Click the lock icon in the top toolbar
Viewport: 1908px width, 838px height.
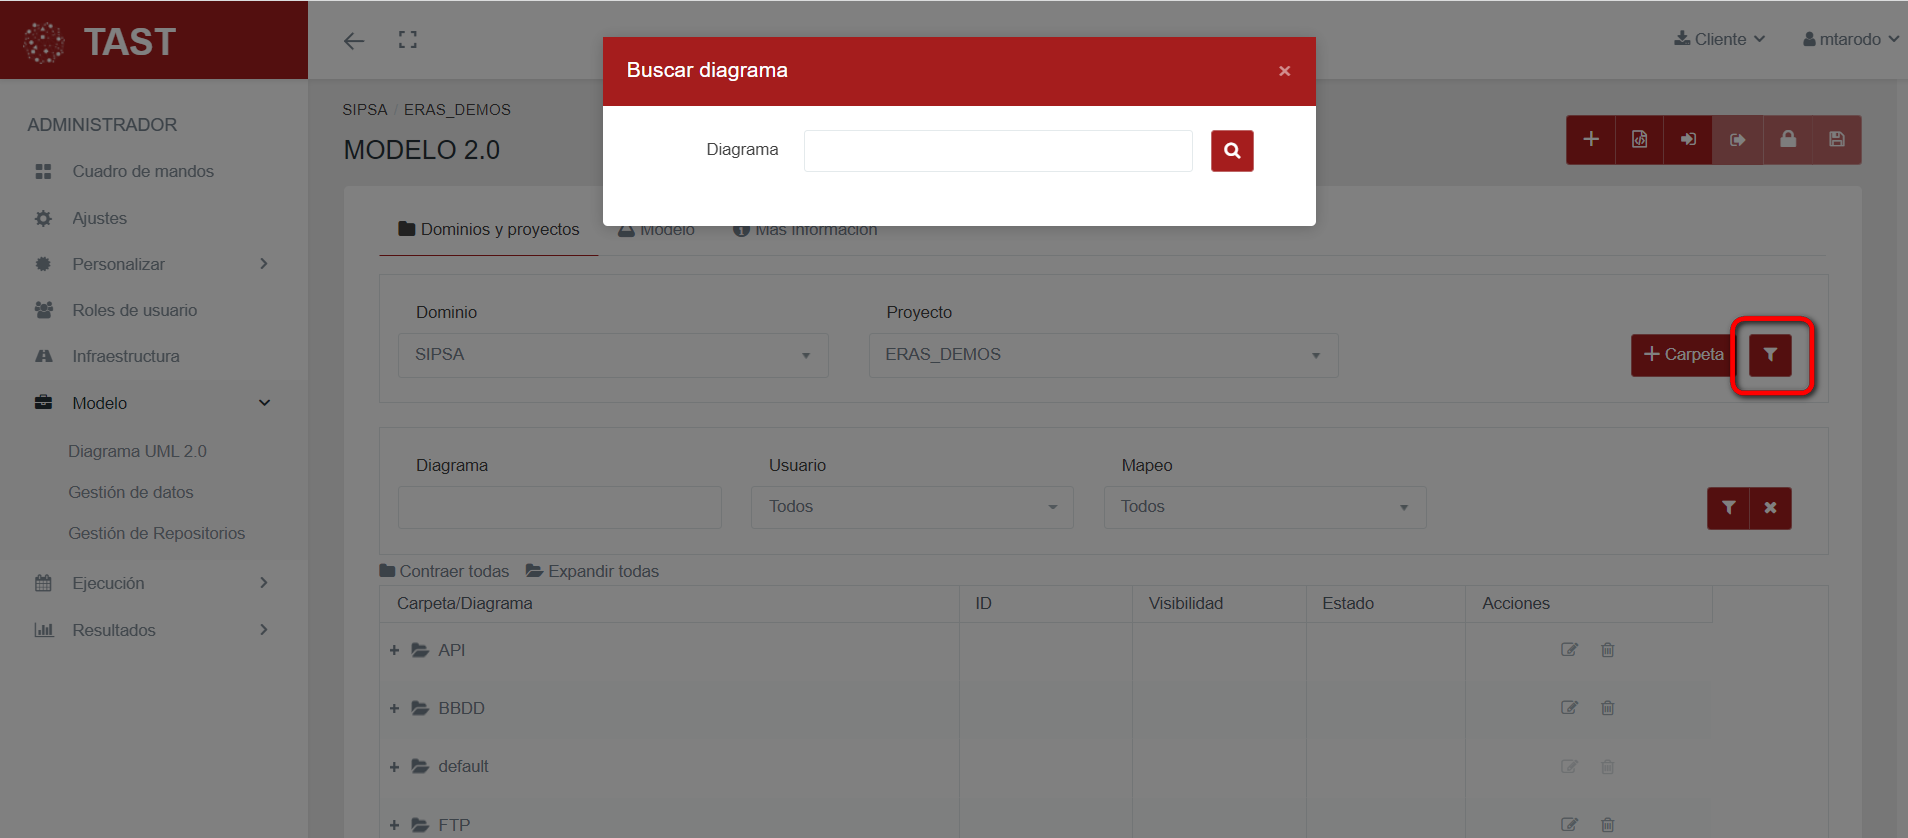click(1787, 140)
